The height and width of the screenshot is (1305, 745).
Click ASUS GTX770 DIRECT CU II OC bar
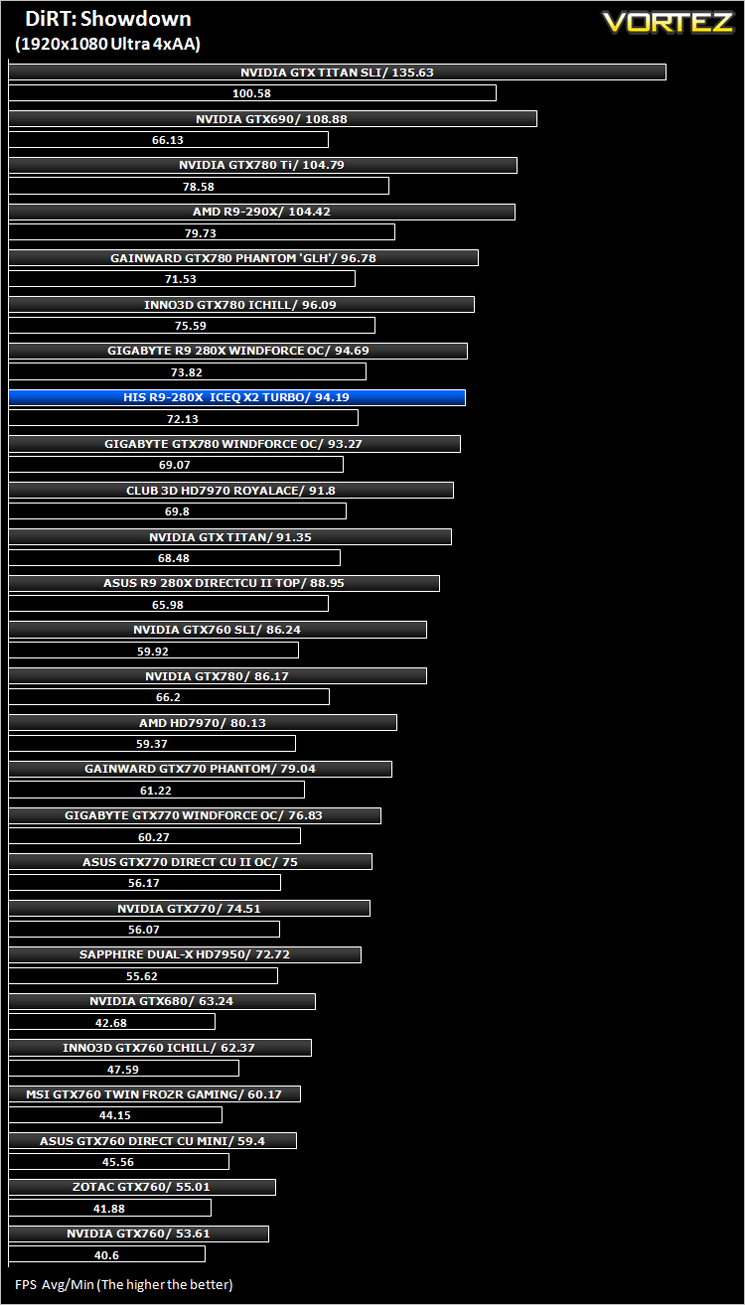click(190, 862)
